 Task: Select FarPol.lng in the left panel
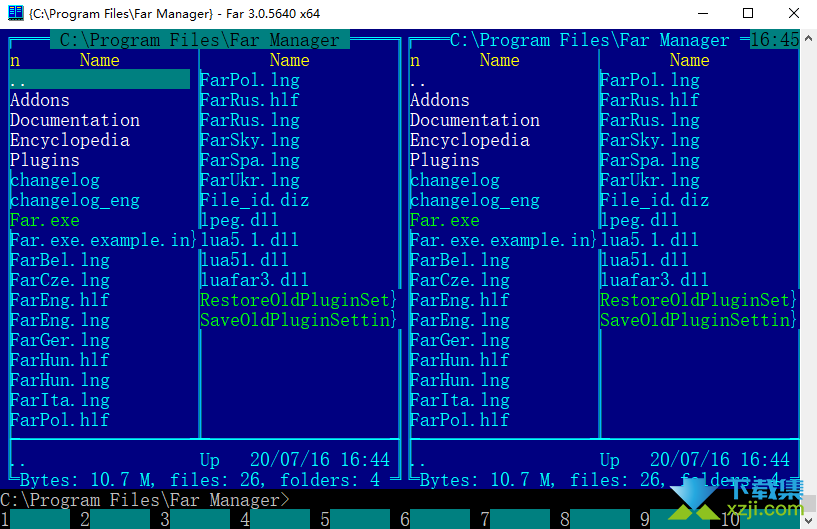[250, 80]
